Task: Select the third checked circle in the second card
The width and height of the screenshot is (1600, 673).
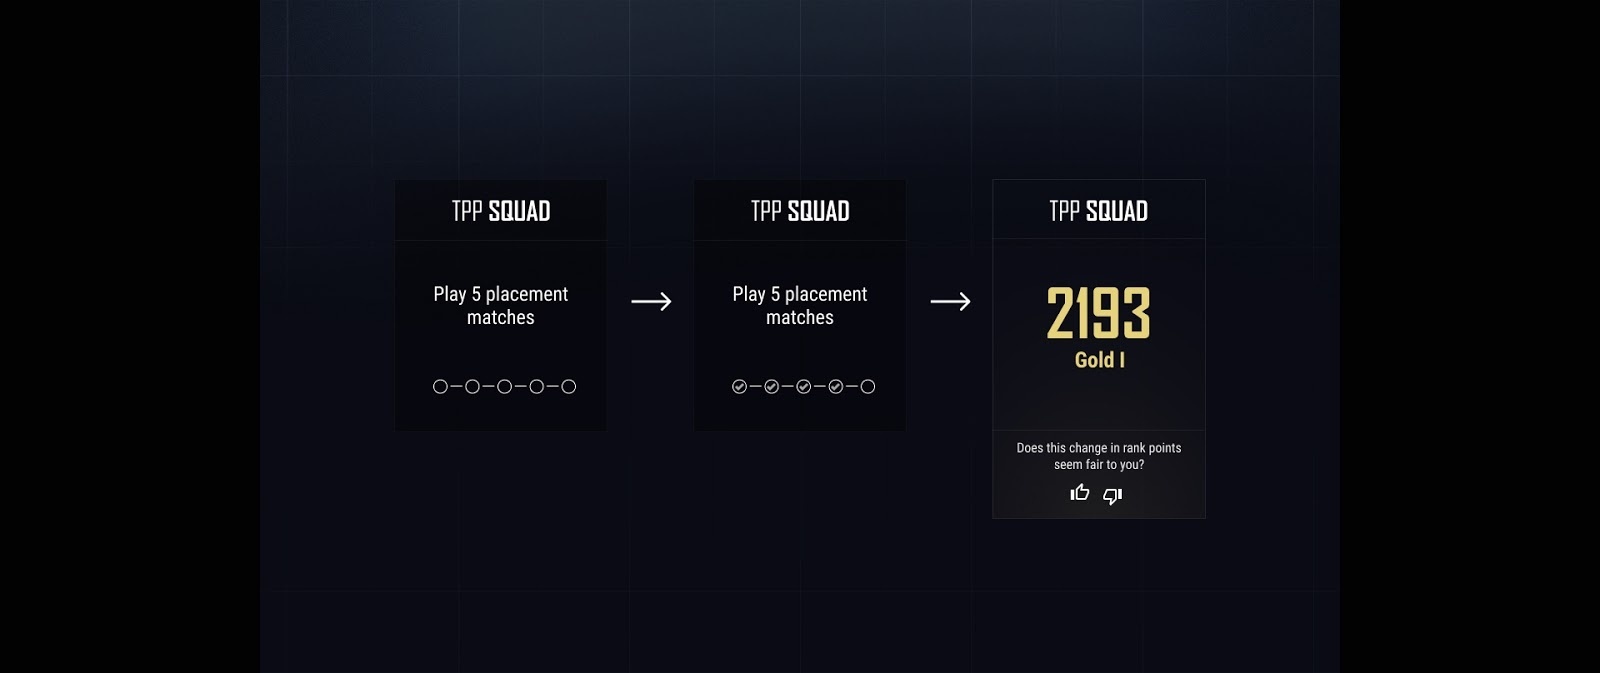Action: click(804, 387)
